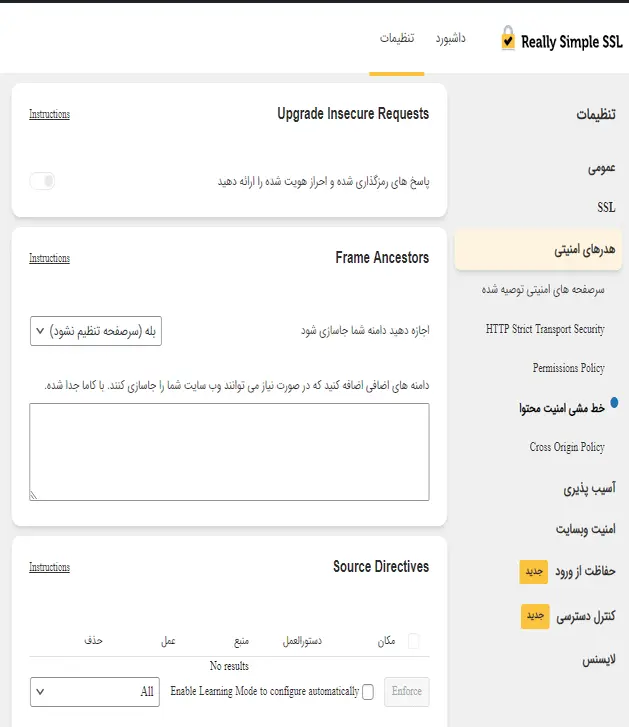Click the chevron arrow of the All dropdown
The image size is (629, 727).
(40, 692)
